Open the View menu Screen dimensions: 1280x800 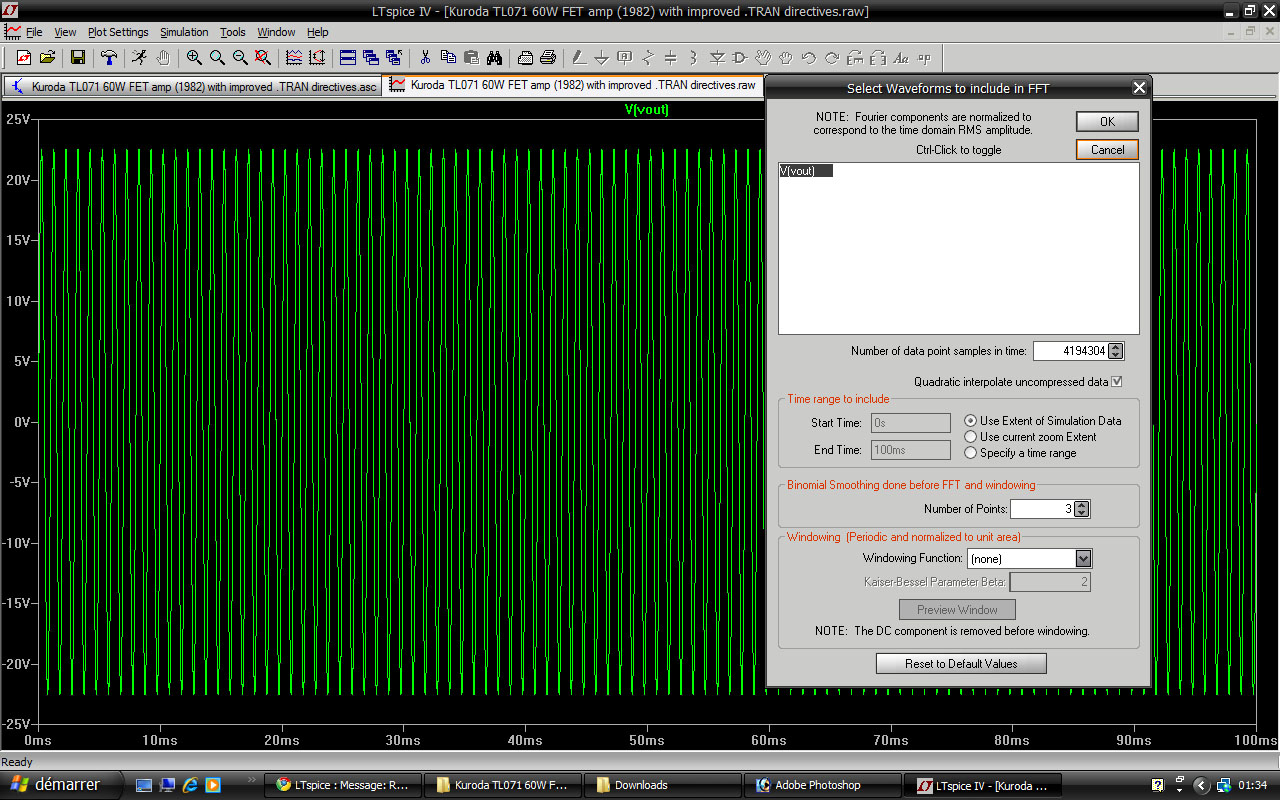pos(65,32)
